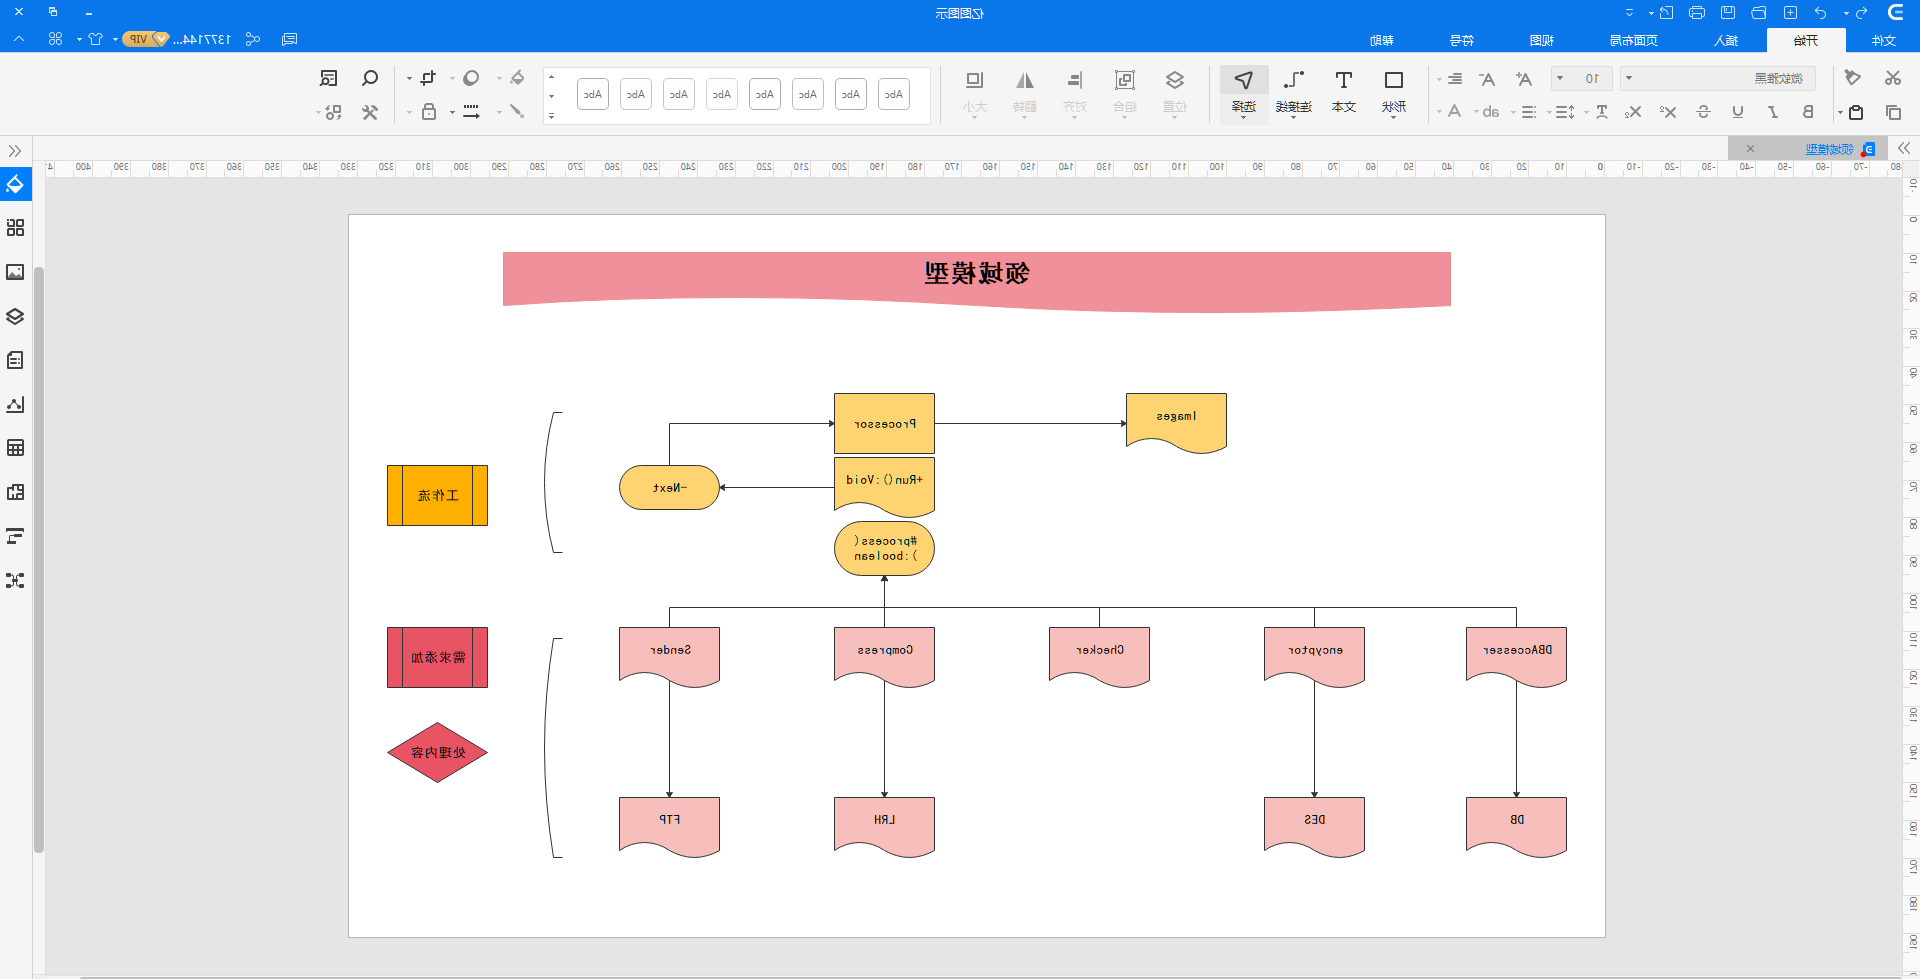
Task: Open the Size (大小) tool
Action: coord(975,93)
